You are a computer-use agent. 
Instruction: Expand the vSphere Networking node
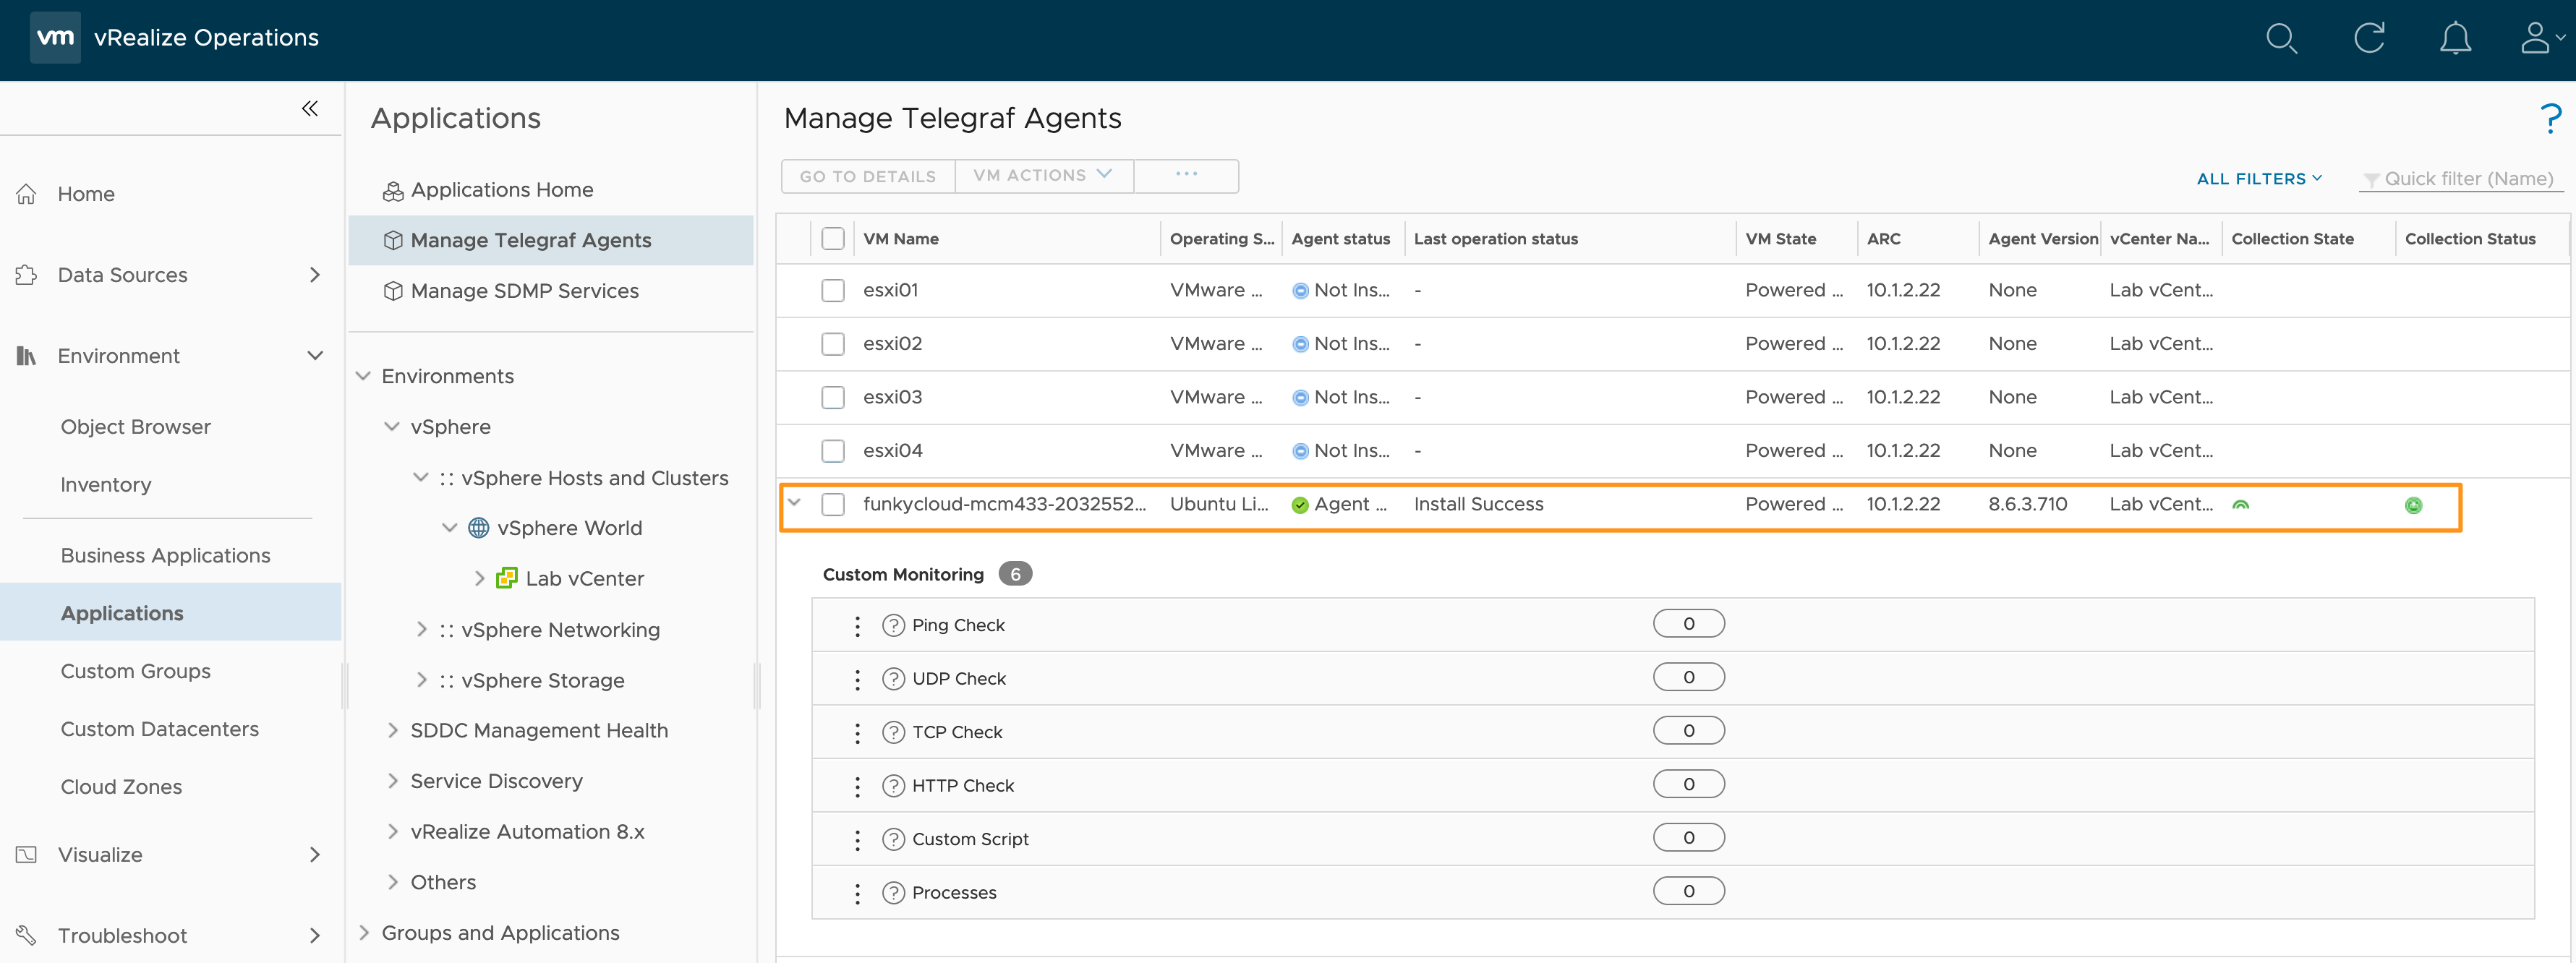[421, 629]
